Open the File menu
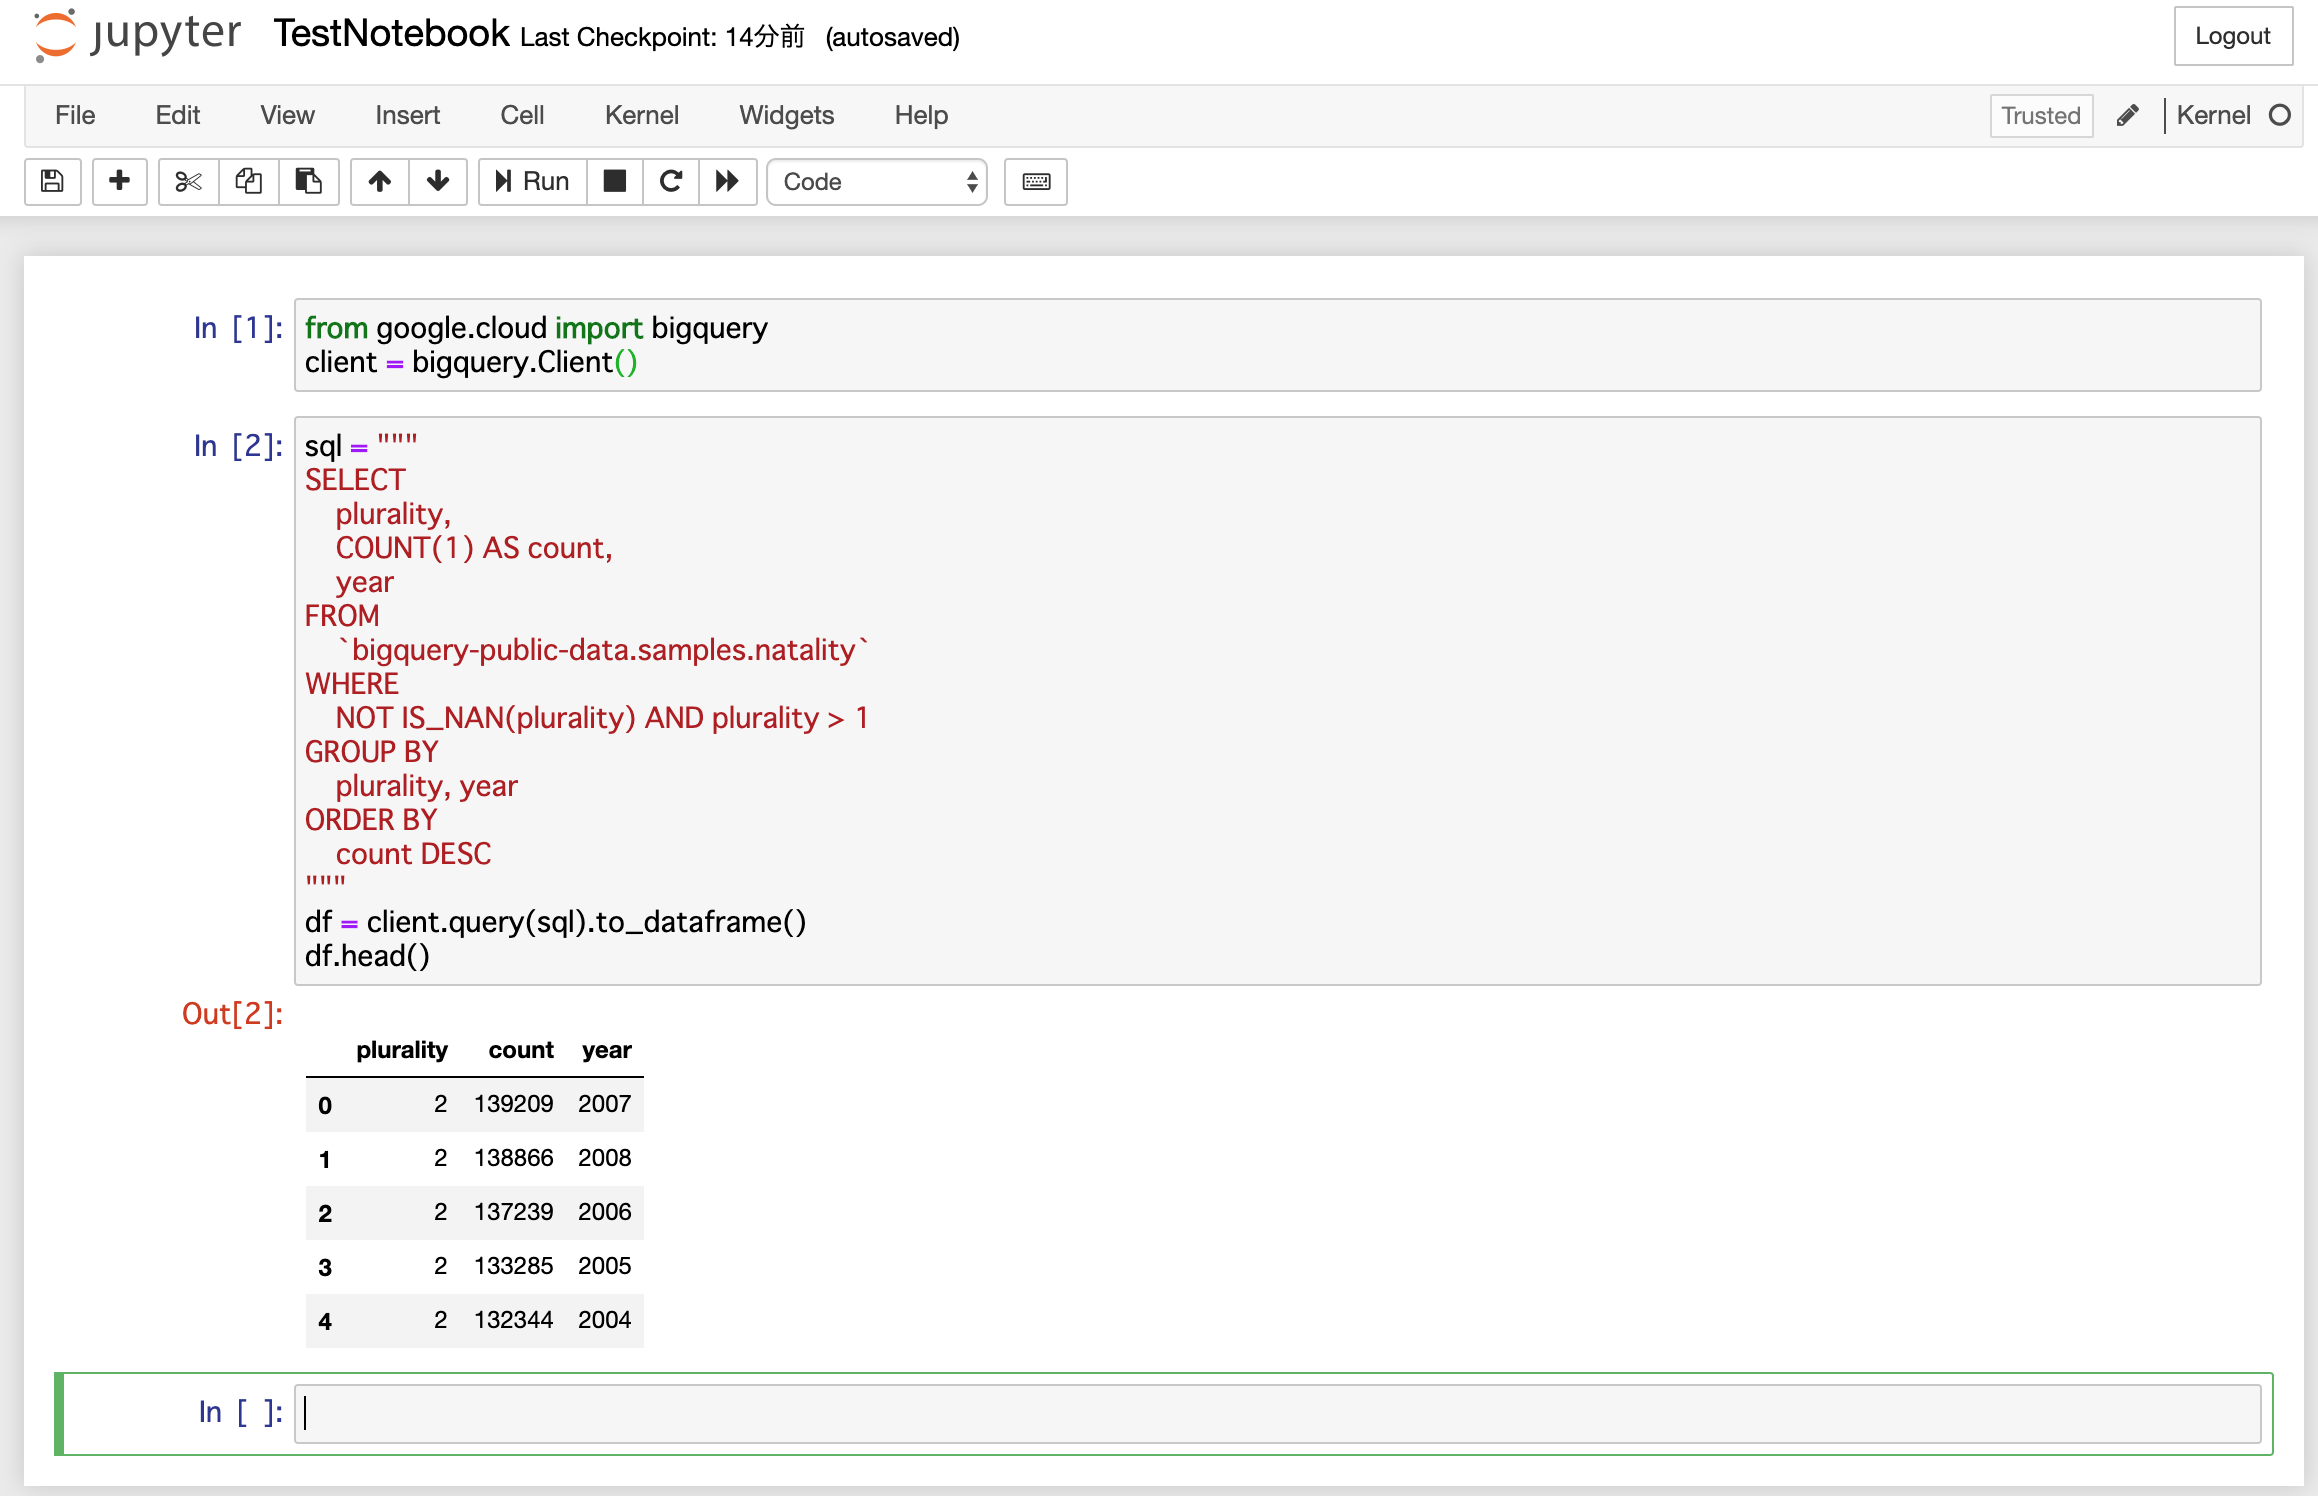 pos(74,115)
